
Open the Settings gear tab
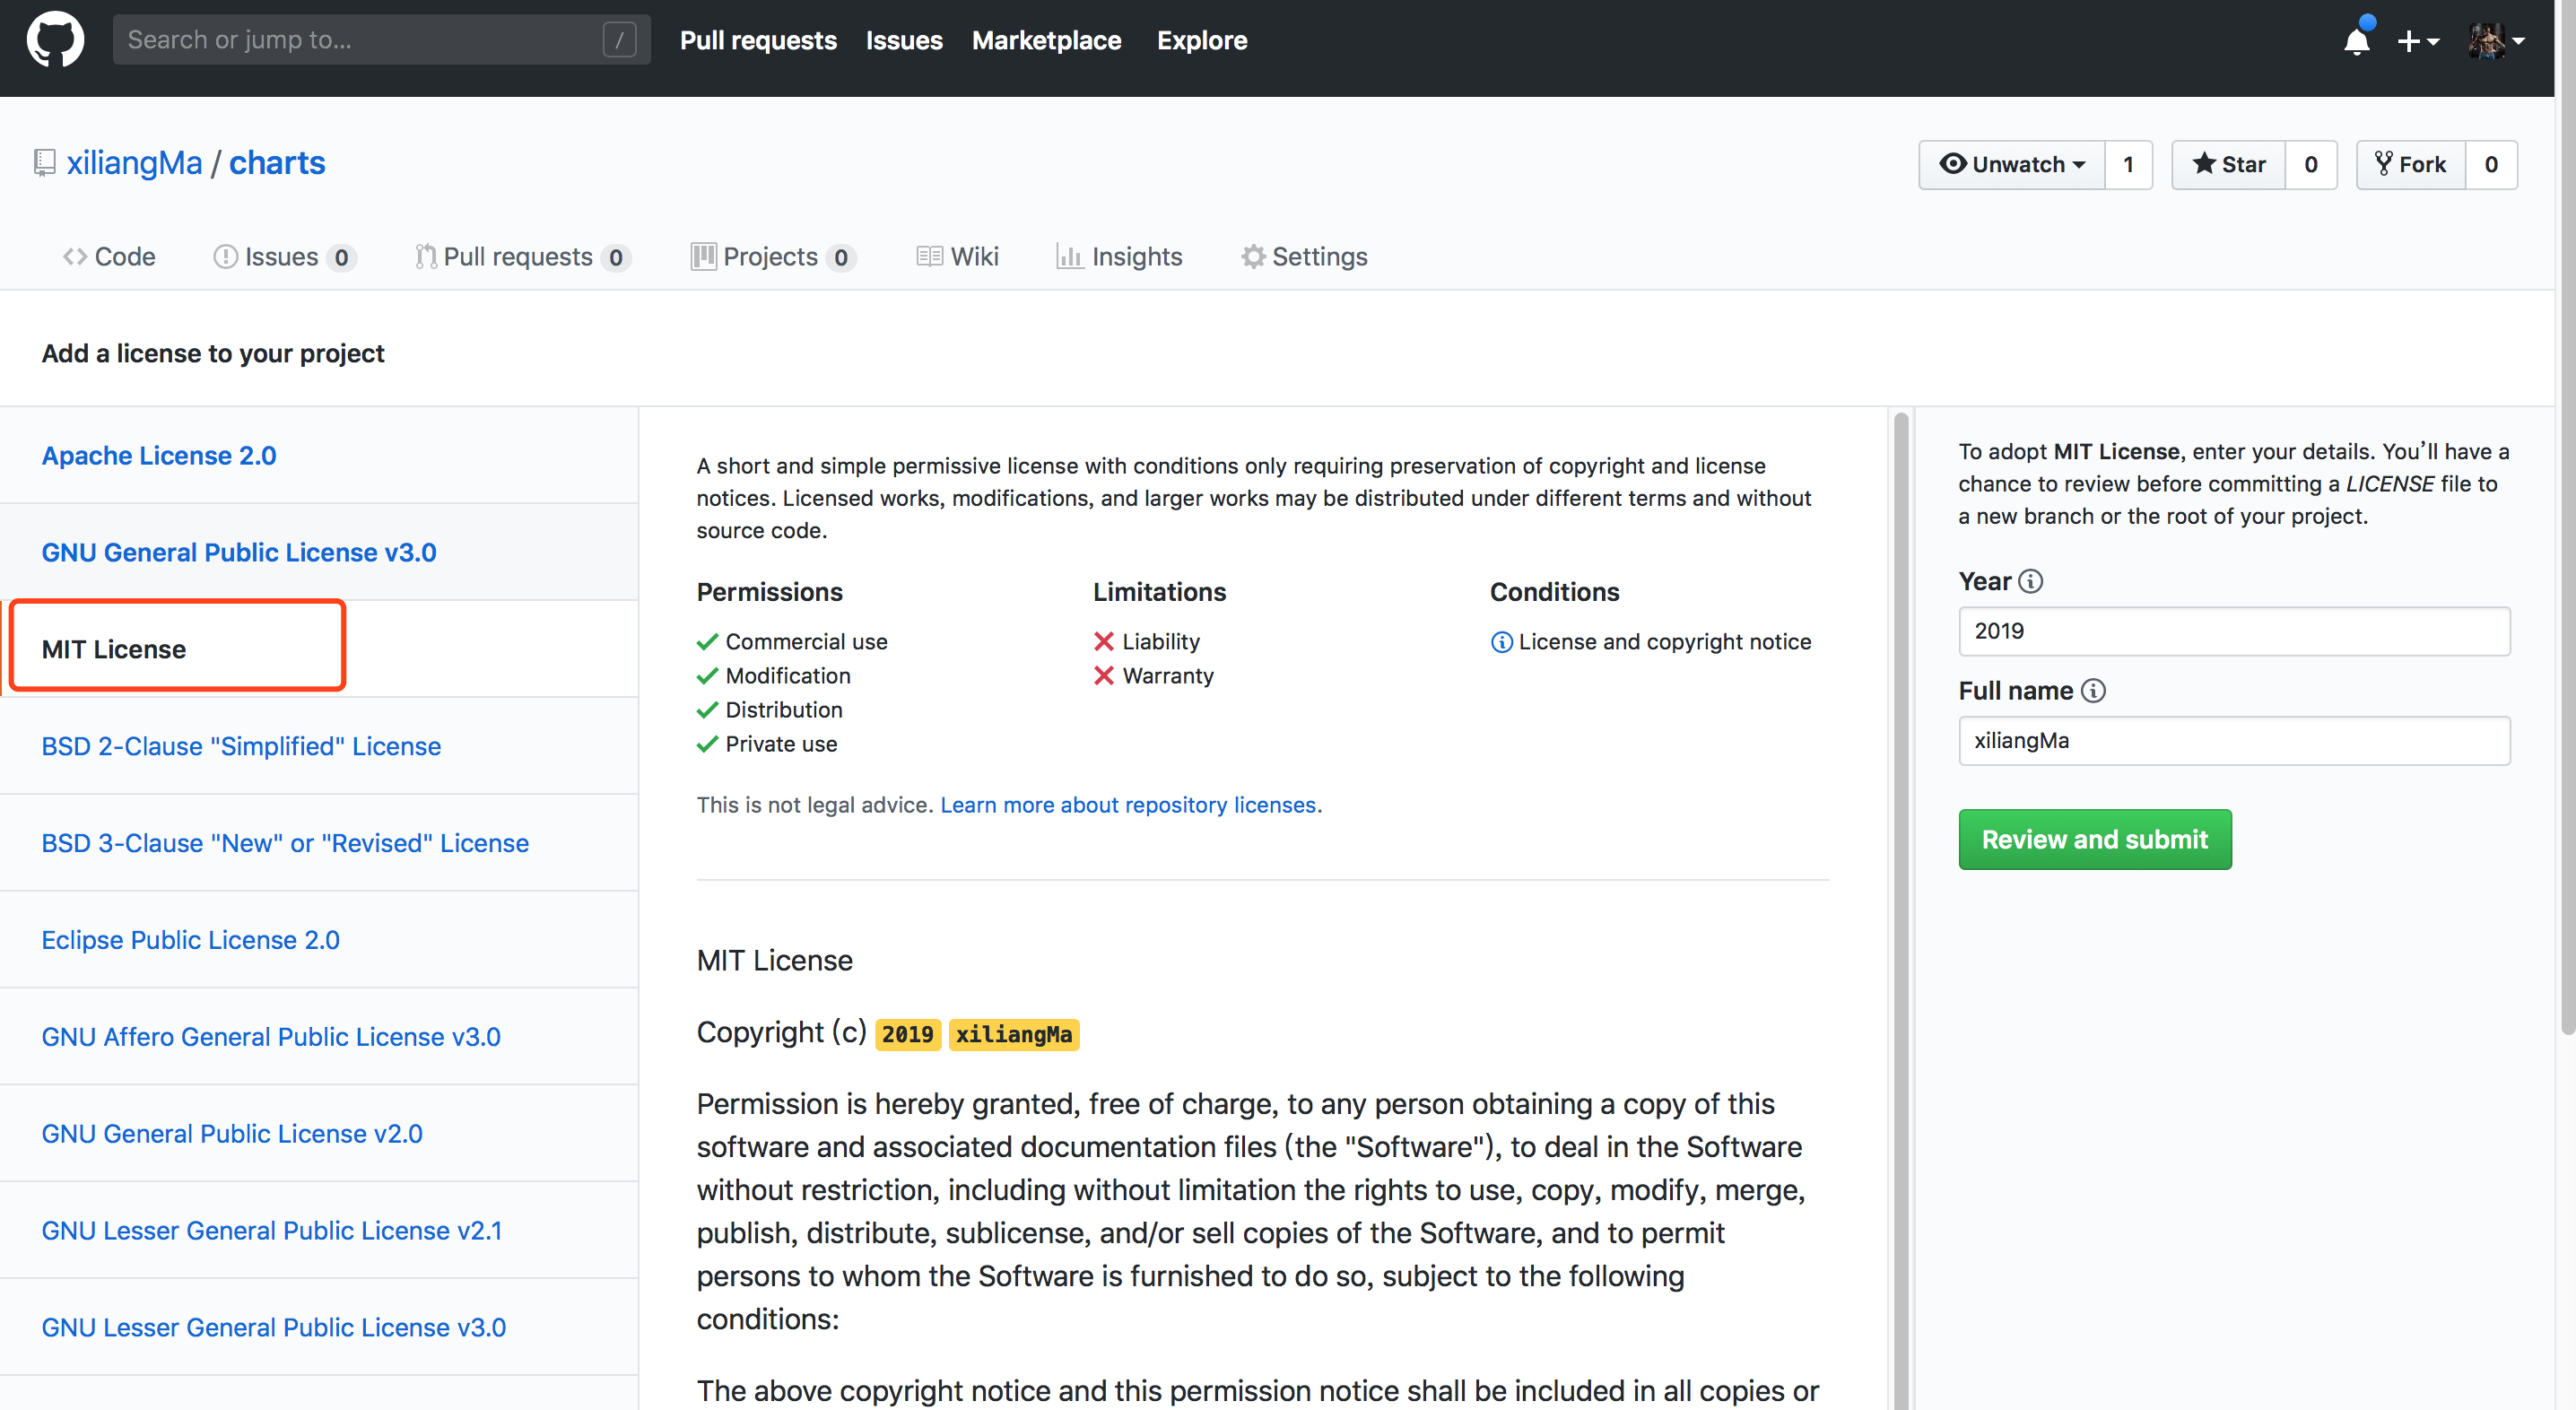1304,257
